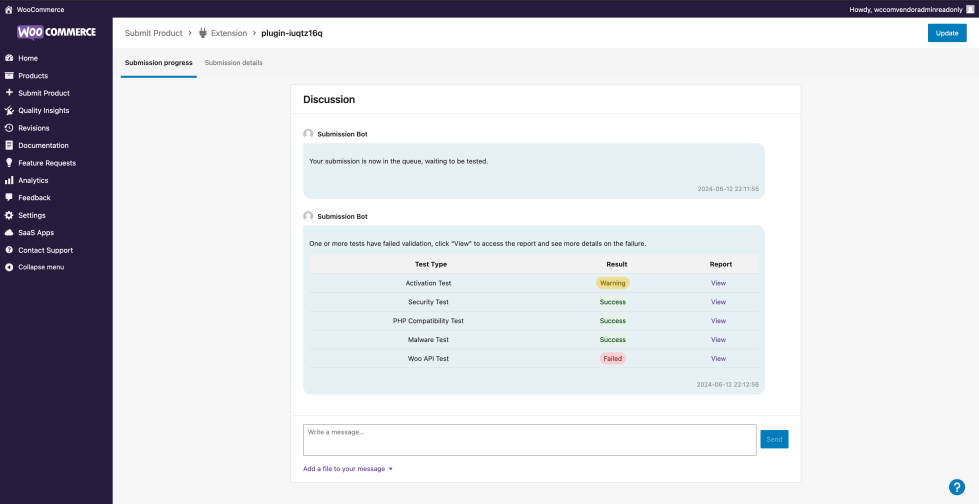Open Products in the sidebar menu
Screen dimensions: 979x504
tap(33, 76)
